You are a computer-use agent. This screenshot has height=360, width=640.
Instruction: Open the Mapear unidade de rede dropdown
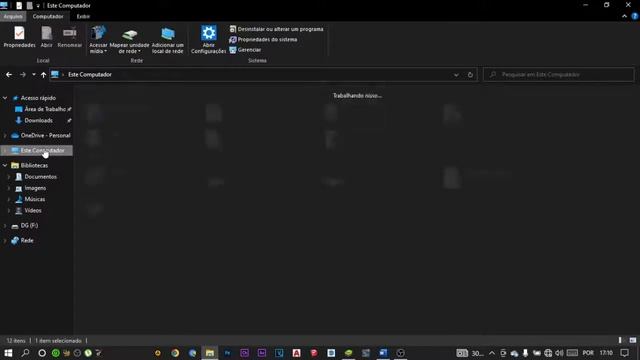(129, 40)
